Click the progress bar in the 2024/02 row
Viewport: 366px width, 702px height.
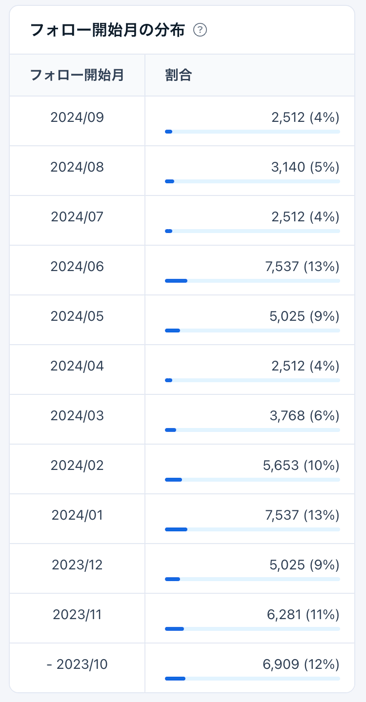[x=252, y=479]
